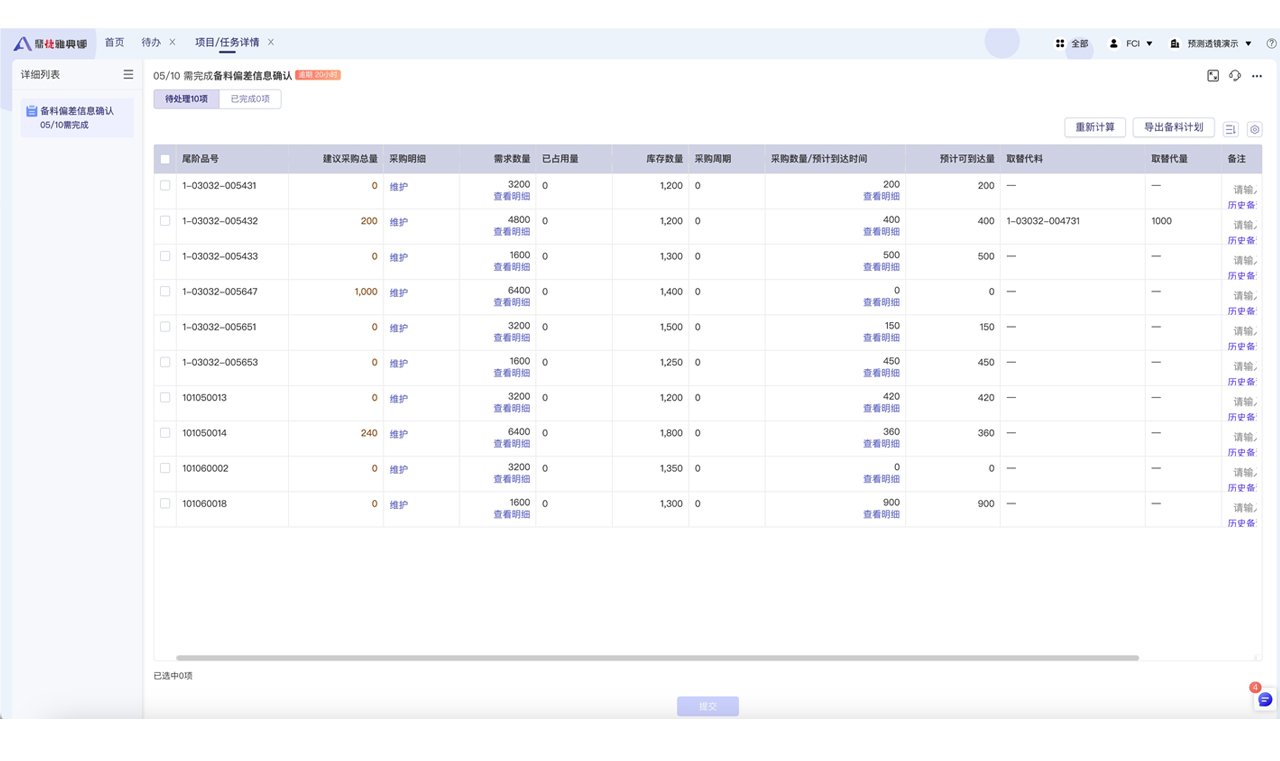Select all rows header checkbox

coord(165,159)
